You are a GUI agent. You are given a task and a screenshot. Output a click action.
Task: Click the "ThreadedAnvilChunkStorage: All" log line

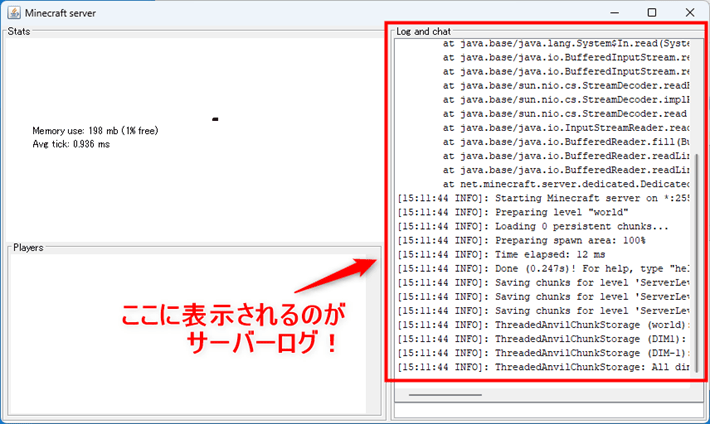pyautogui.click(x=543, y=367)
